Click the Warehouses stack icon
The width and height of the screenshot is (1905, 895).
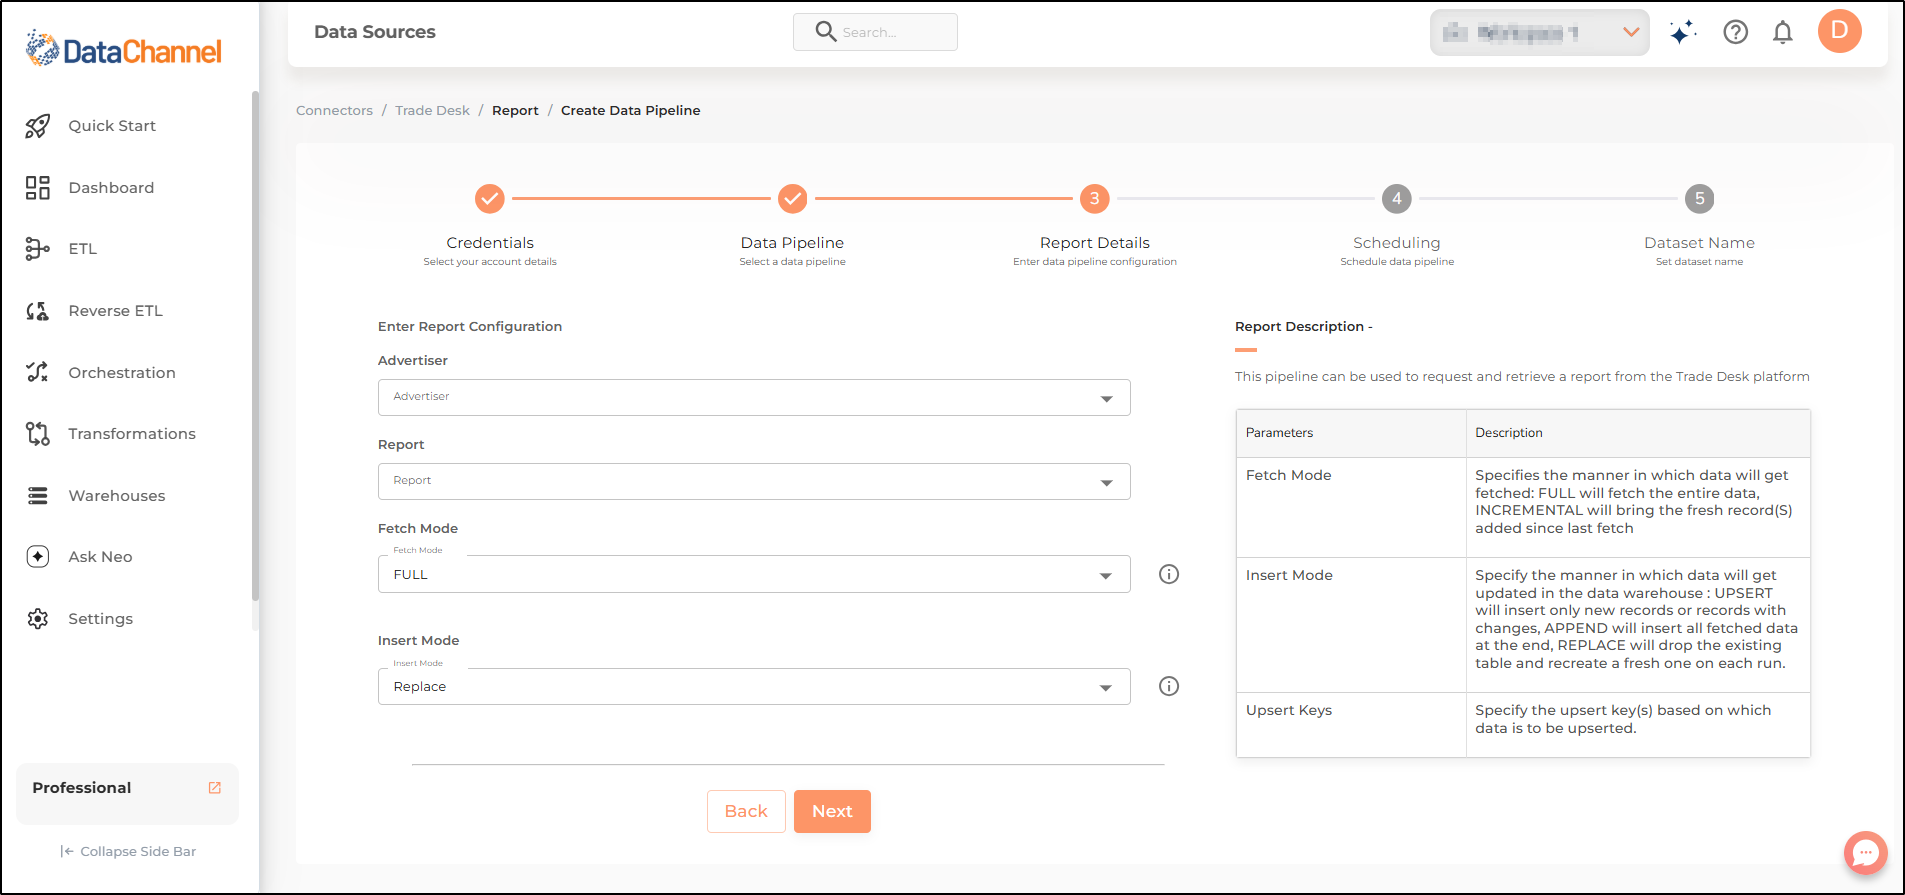(x=38, y=496)
